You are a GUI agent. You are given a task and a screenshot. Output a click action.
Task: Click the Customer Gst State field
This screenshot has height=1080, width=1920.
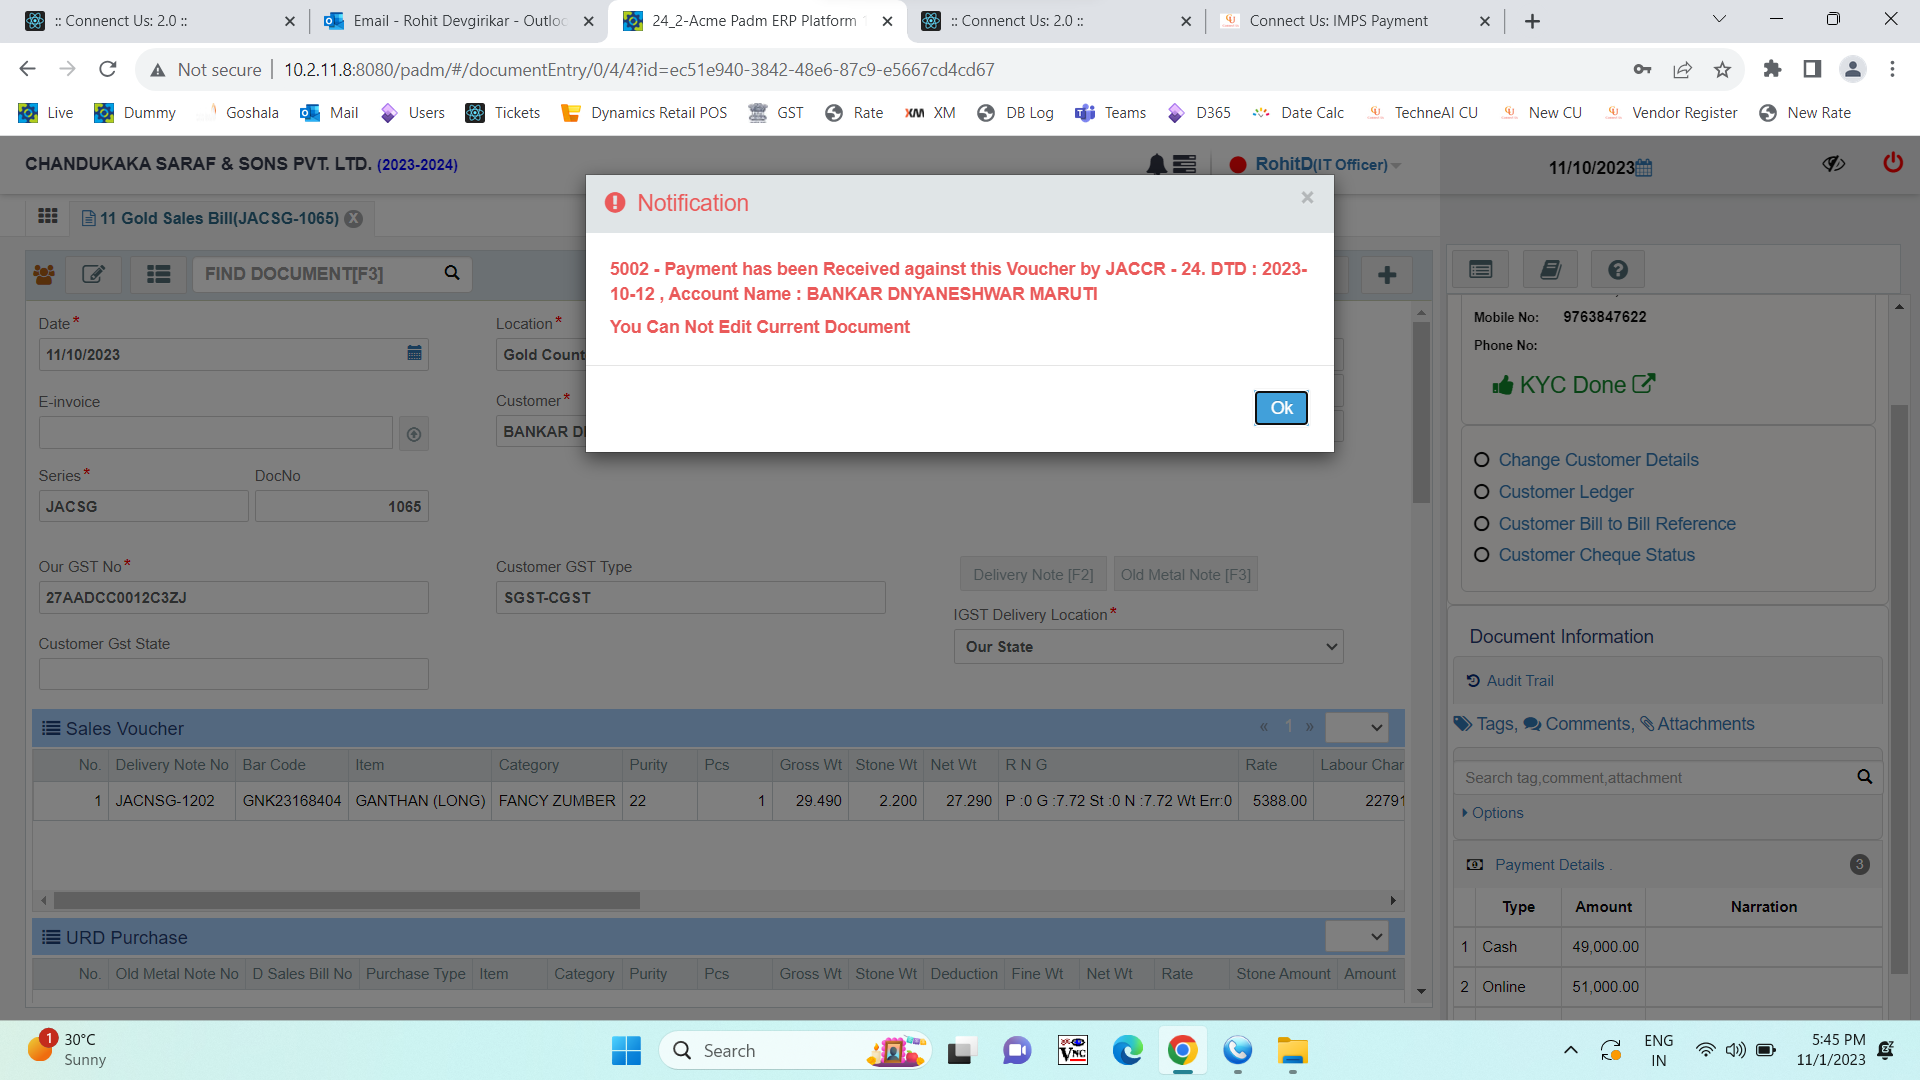[233, 674]
